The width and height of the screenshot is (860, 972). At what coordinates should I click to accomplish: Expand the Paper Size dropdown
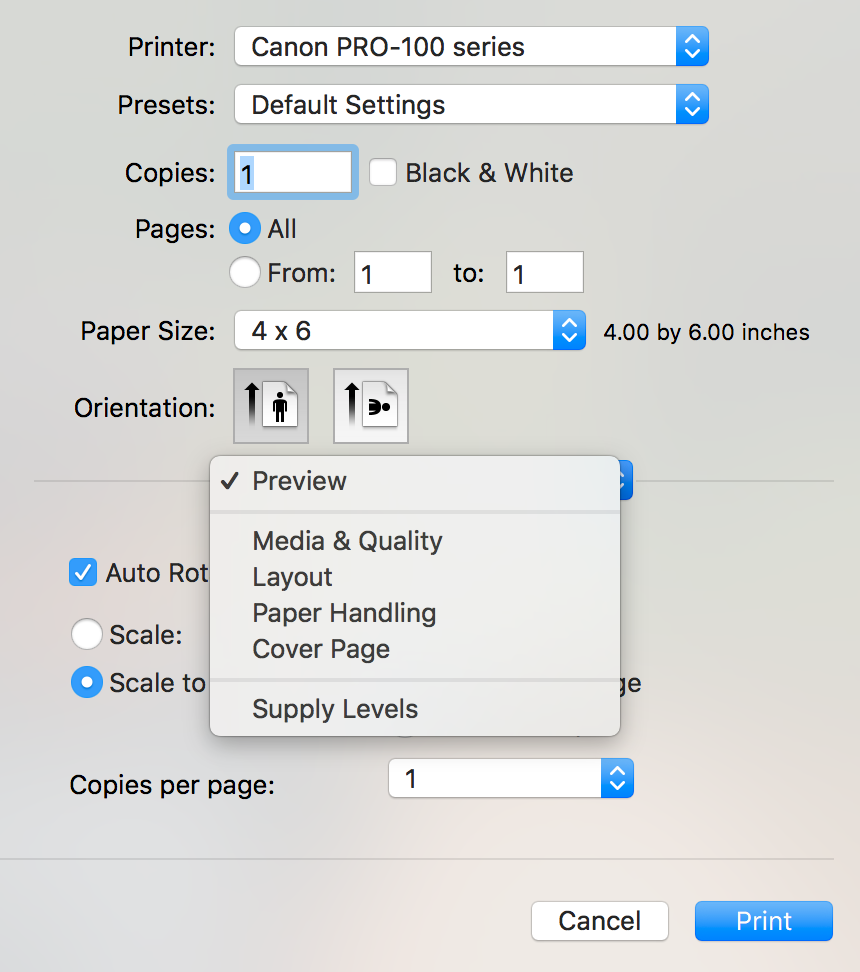[x=409, y=331]
